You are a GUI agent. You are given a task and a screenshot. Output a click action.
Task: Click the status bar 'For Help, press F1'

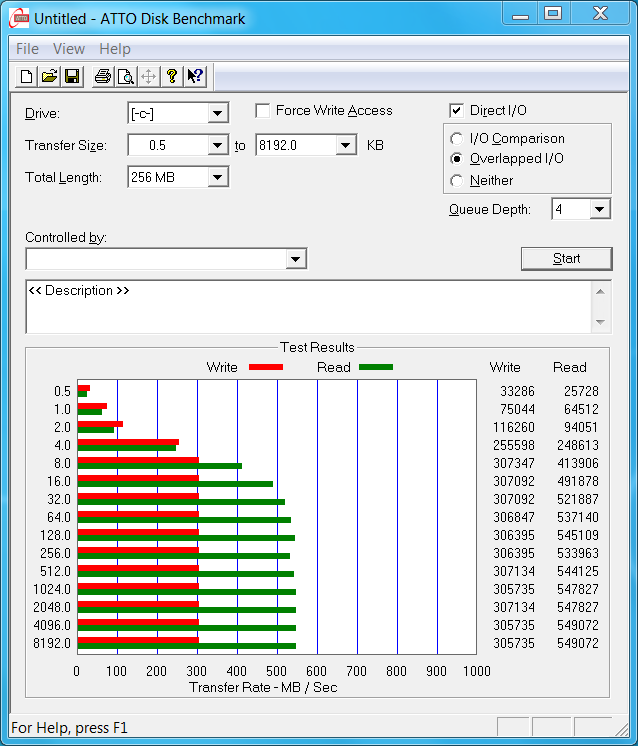tap(69, 728)
